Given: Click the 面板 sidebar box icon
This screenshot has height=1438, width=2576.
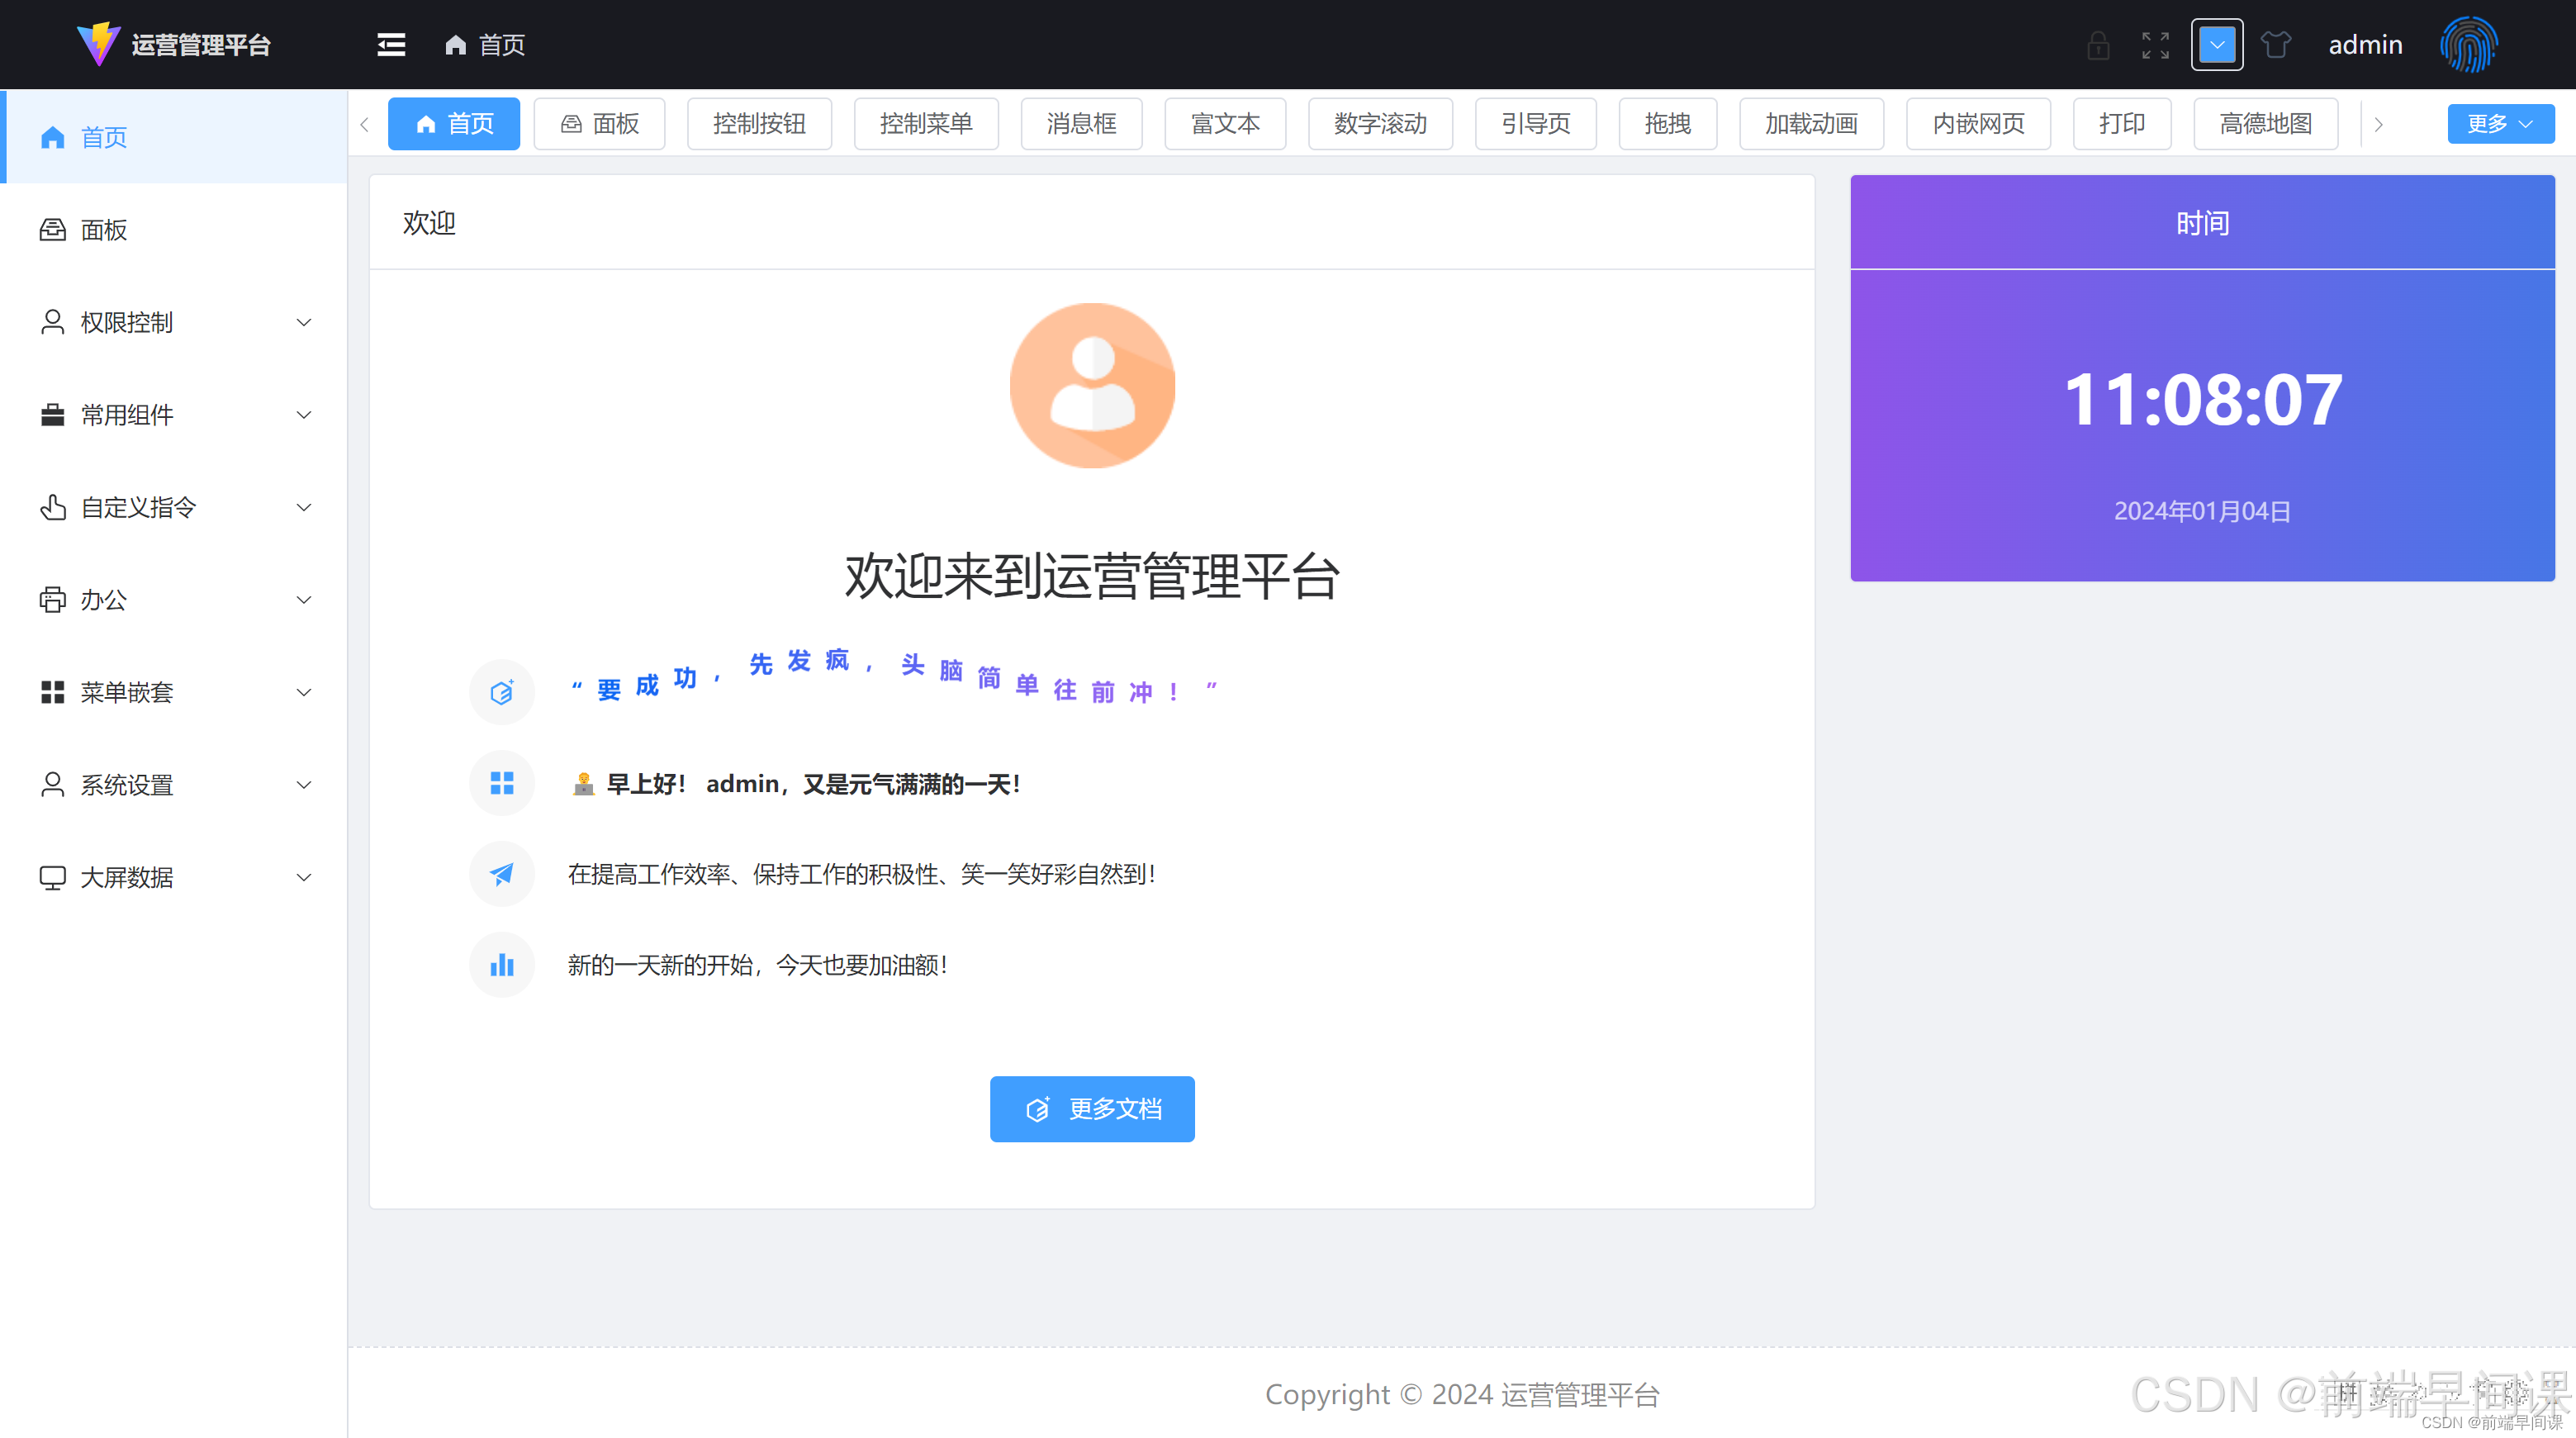Looking at the screenshot, I should pos(53,230).
